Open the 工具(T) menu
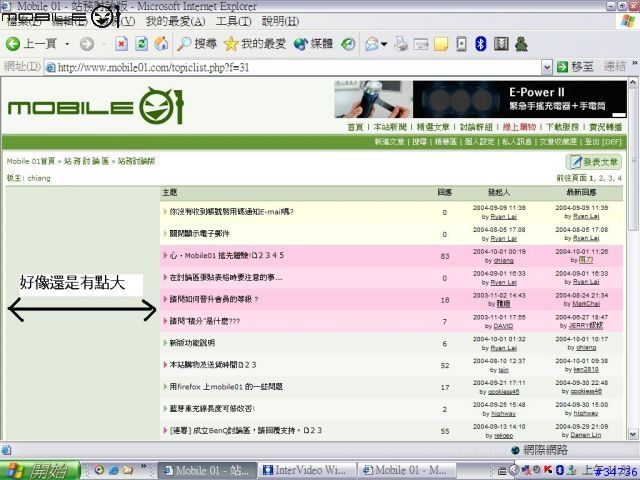 pos(233,21)
